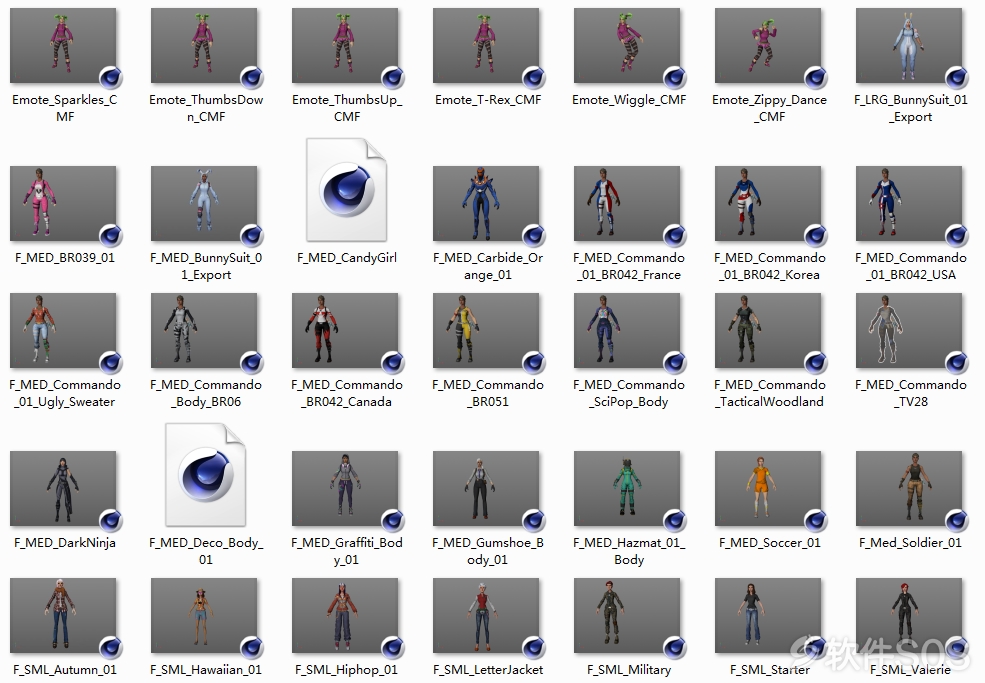Select the F_MED_Commando_BR051 thumbnail
Image resolution: width=985 pixels, height=683 pixels.
coord(486,331)
